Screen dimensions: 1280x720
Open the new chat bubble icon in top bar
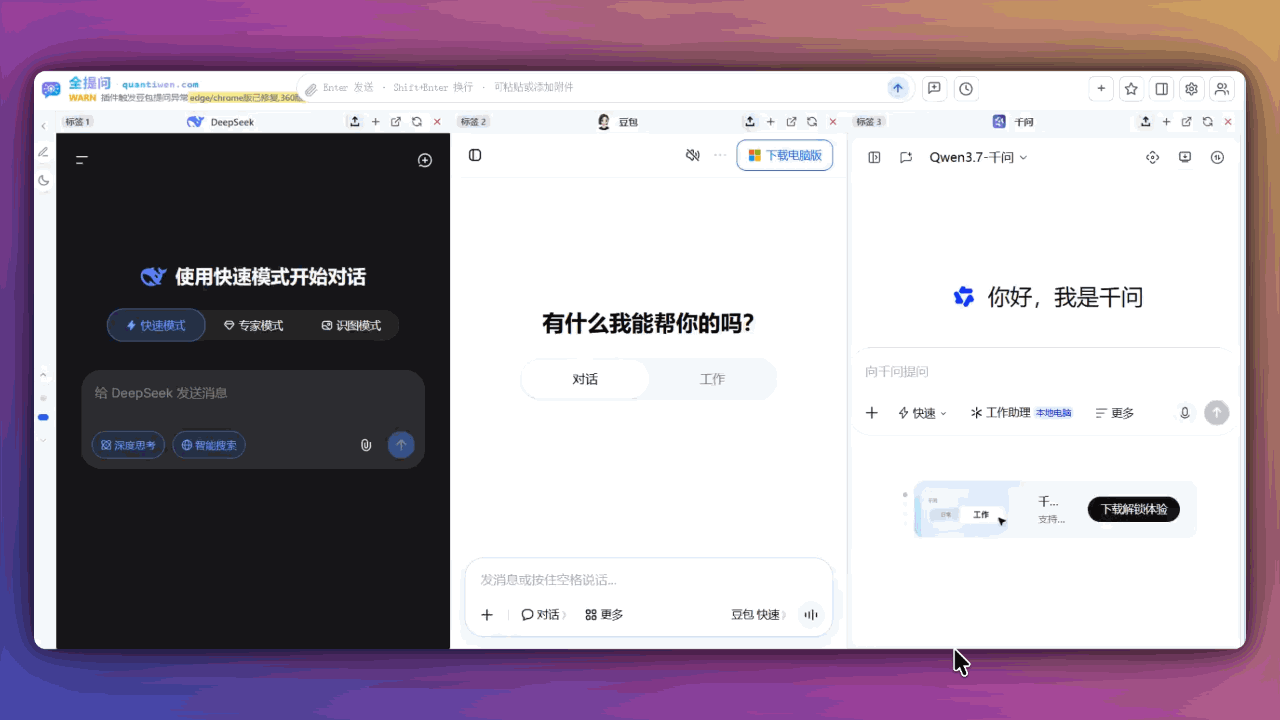(x=934, y=88)
